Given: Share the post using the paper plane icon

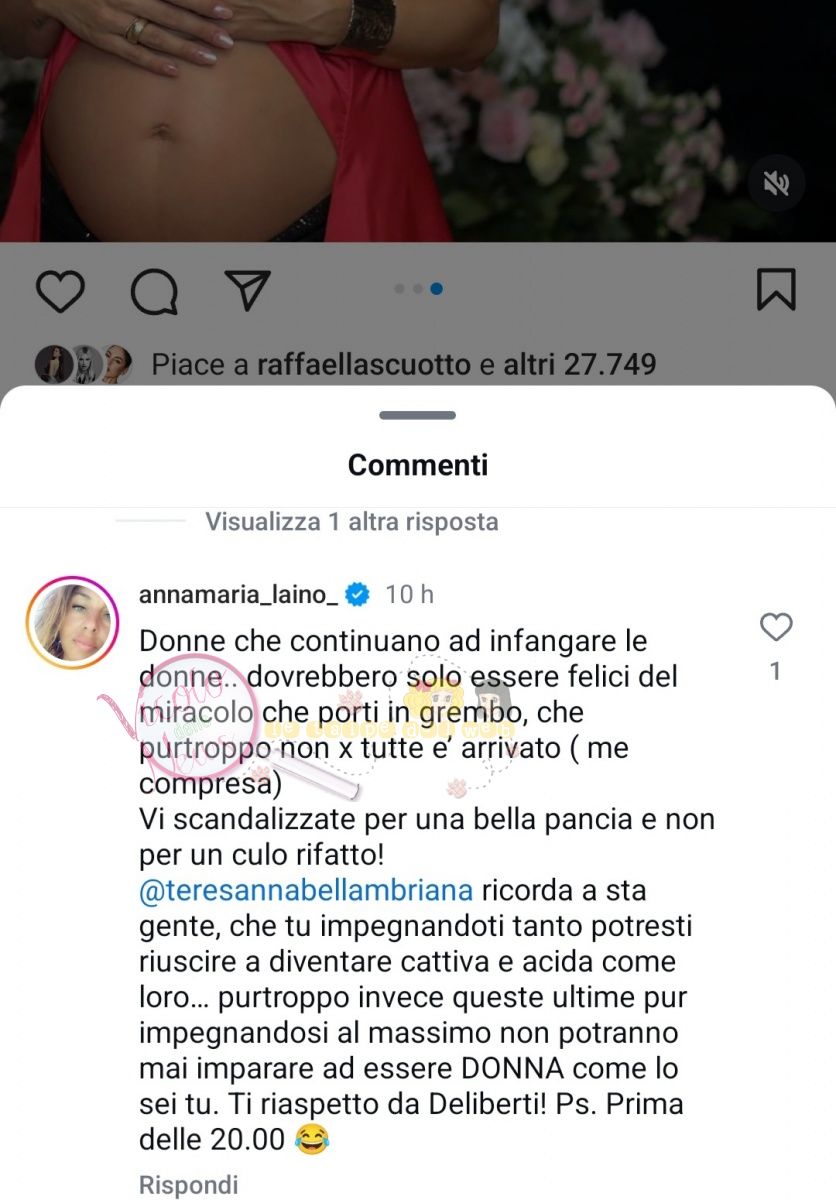Looking at the screenshot, I should pyautogui.click(x=248, y=290).
